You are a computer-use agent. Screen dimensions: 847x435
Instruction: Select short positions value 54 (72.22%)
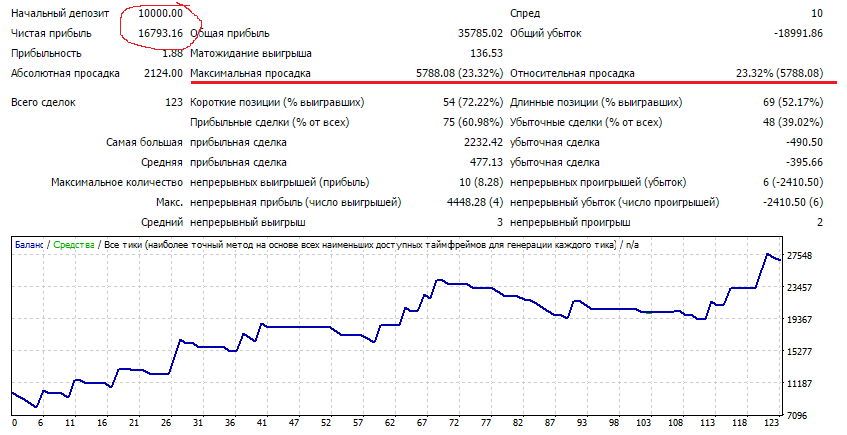pyautogui.click(x=473, y=102)
